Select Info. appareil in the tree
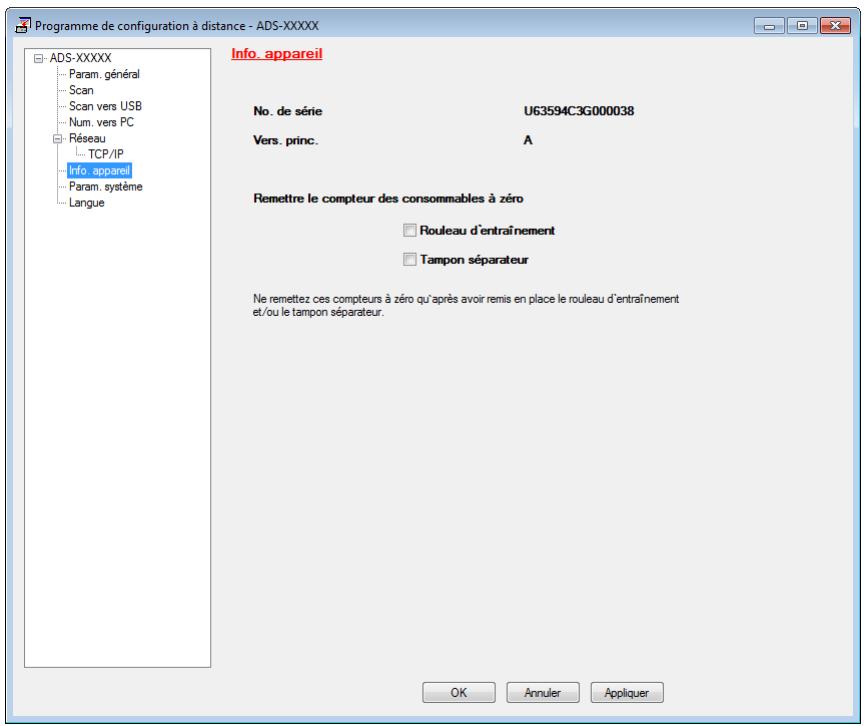Viewport: 865px width, 726px height. (99, 170)
